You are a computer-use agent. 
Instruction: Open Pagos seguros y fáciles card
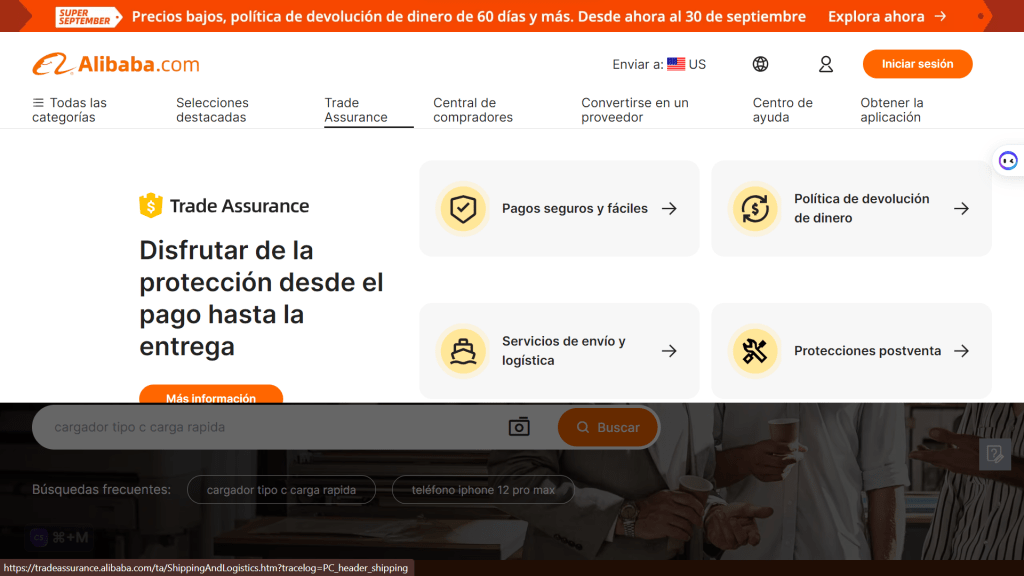click(x=559, y=208)
